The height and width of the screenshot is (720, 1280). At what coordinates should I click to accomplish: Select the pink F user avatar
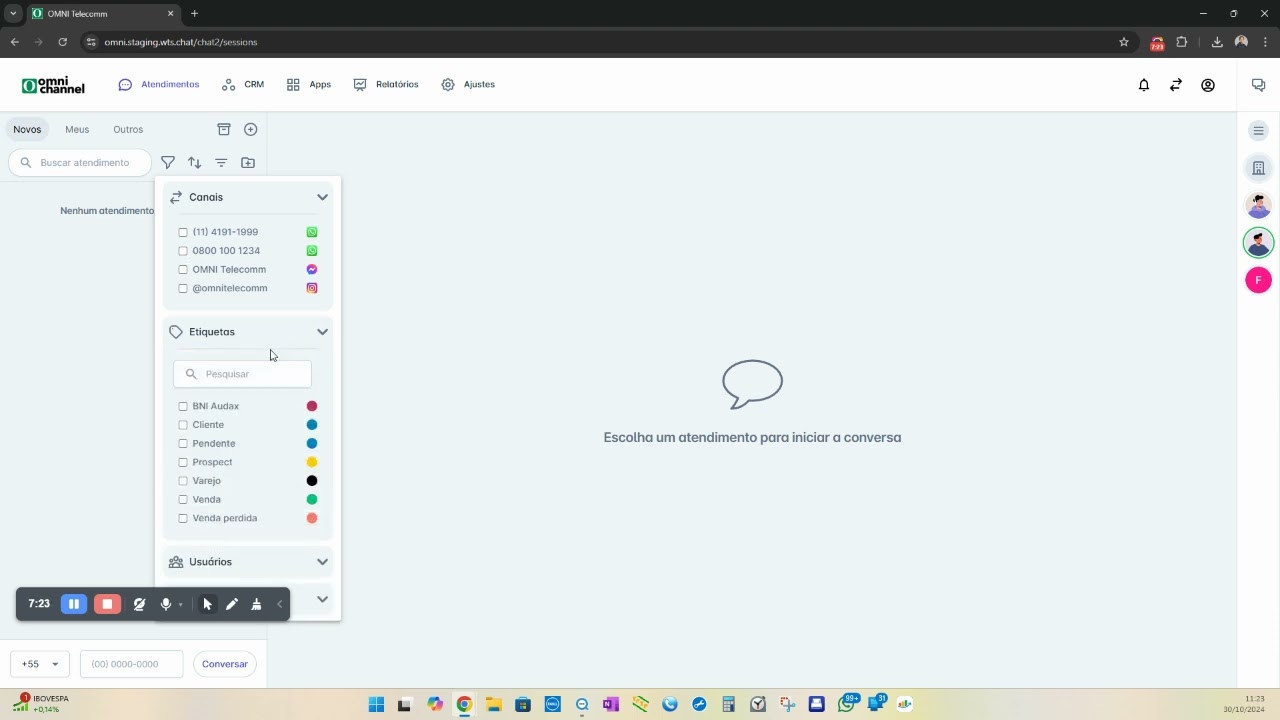tap(1259, 280)
